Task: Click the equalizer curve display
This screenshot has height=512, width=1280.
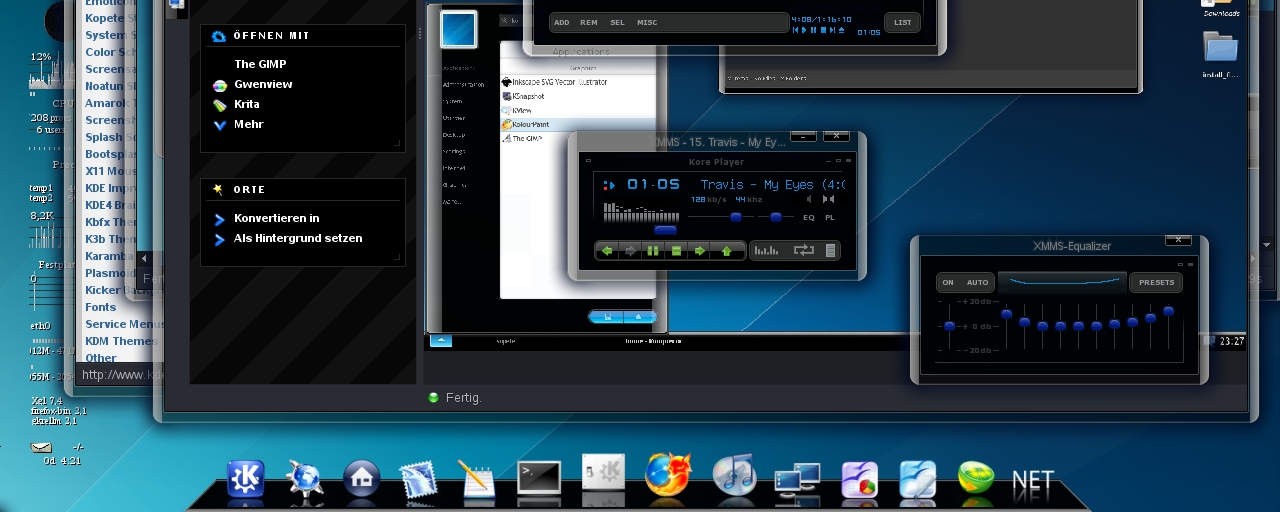Action: 1061,282
